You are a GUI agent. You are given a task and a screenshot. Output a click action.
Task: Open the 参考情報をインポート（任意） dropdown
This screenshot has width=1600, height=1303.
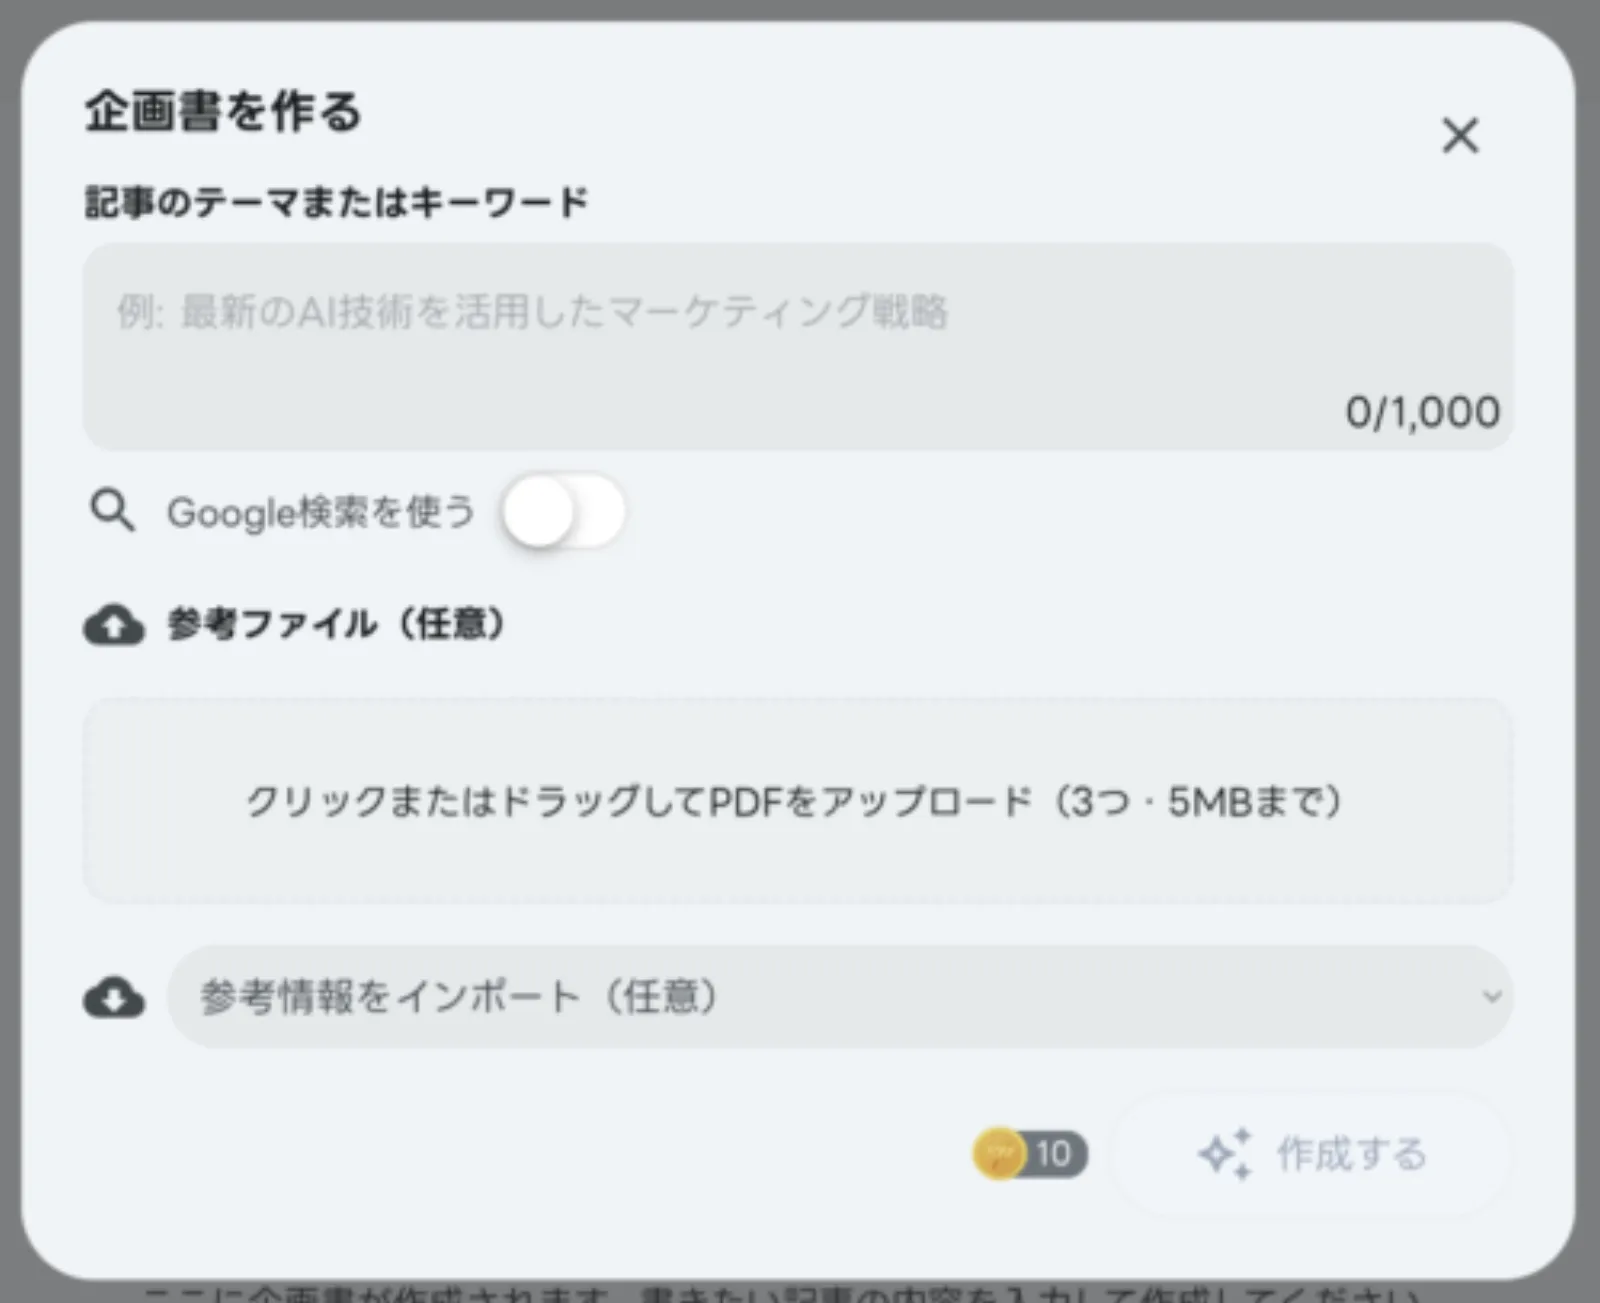840,997
